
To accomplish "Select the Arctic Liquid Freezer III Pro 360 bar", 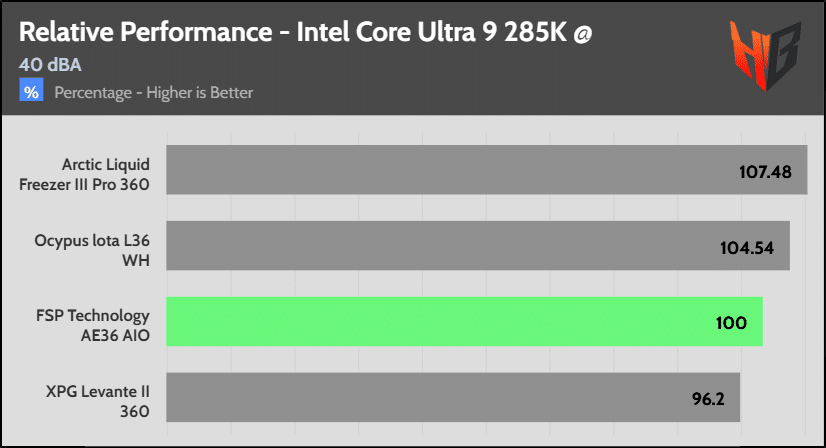I will (487, 170).
